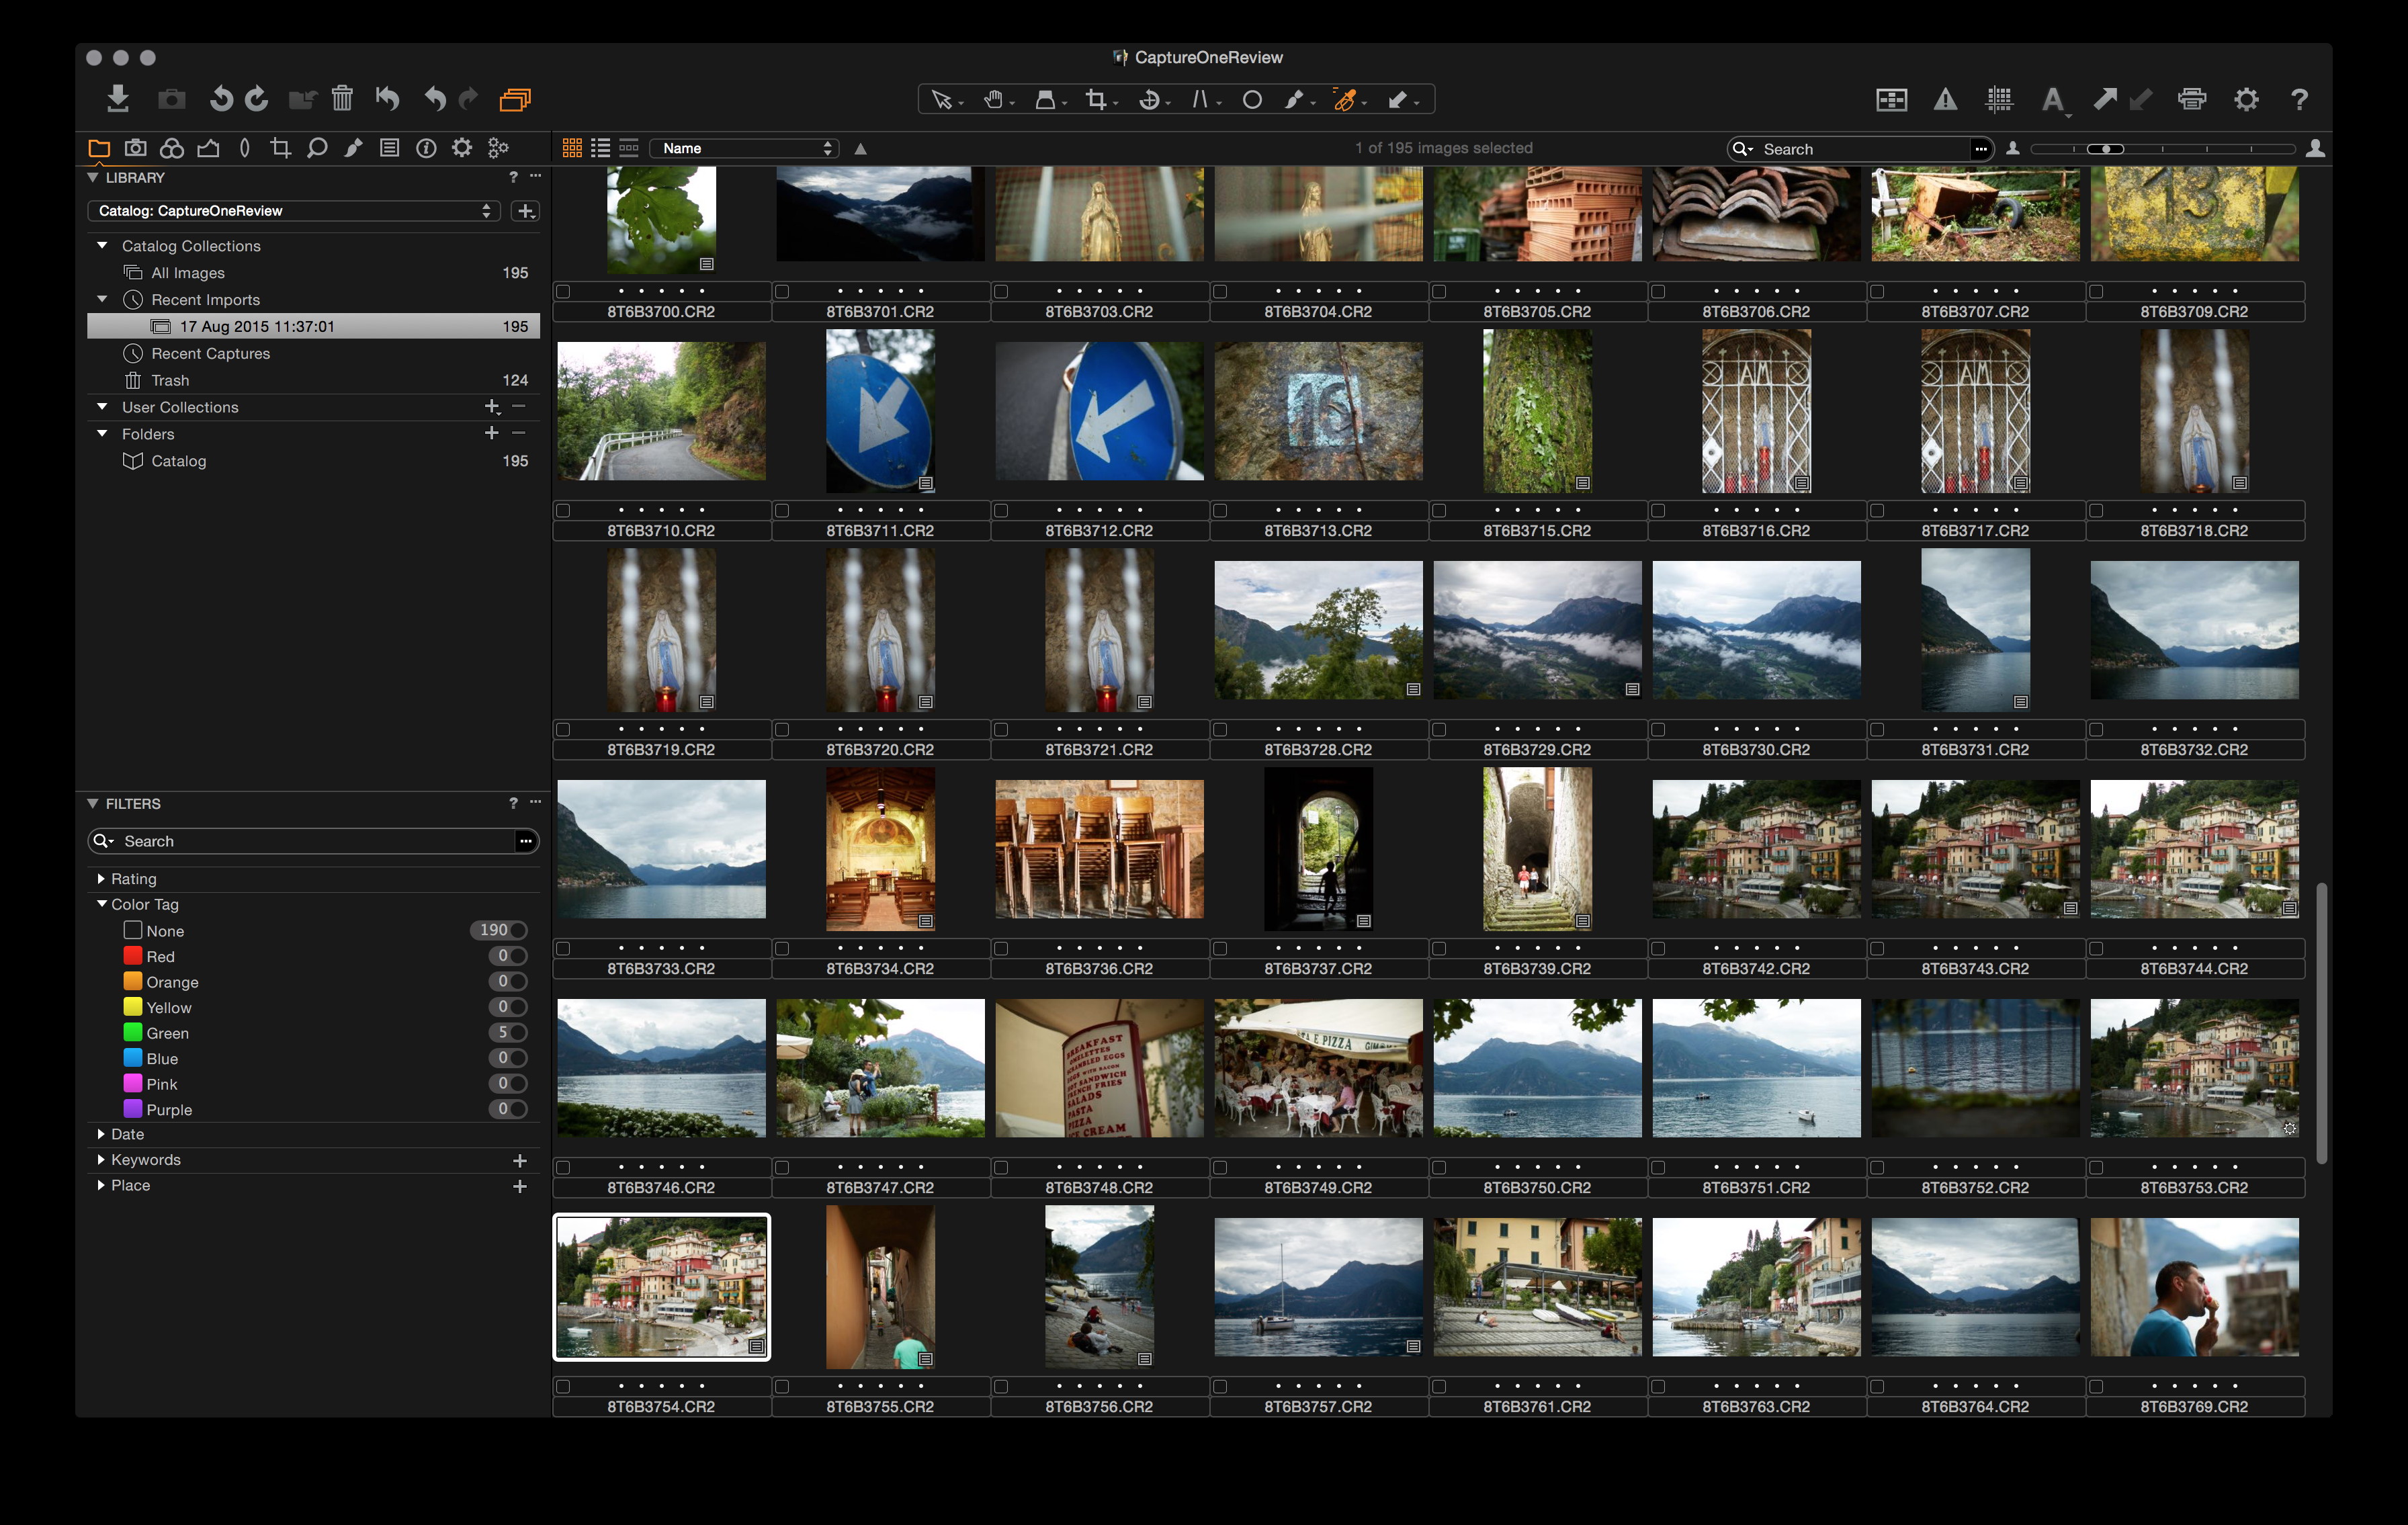Click the printer icon in toolbar
The width and height of the screenshot is (2408, 1525).
coord(2192,99)
